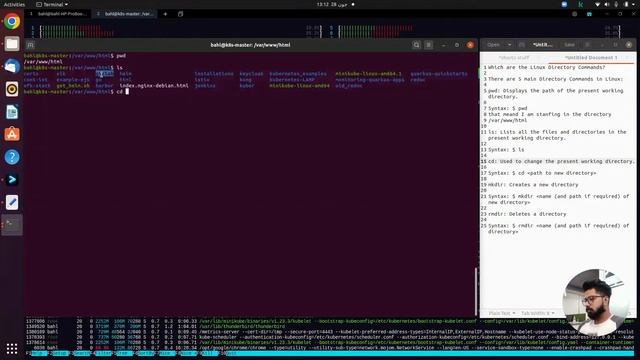Add a new tab with the plus icon
The height and width of the screenshot is (360, 640).
[x=165, y=14]
